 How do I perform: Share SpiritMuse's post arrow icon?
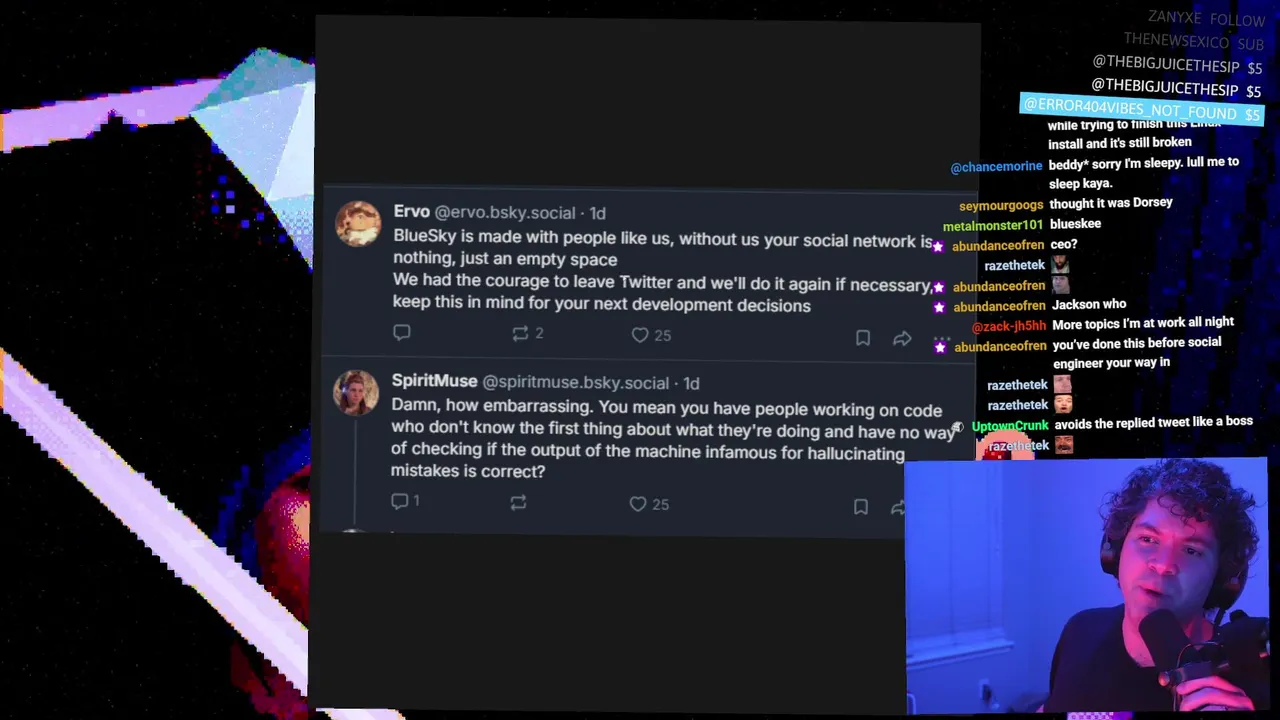click(898, 508)
